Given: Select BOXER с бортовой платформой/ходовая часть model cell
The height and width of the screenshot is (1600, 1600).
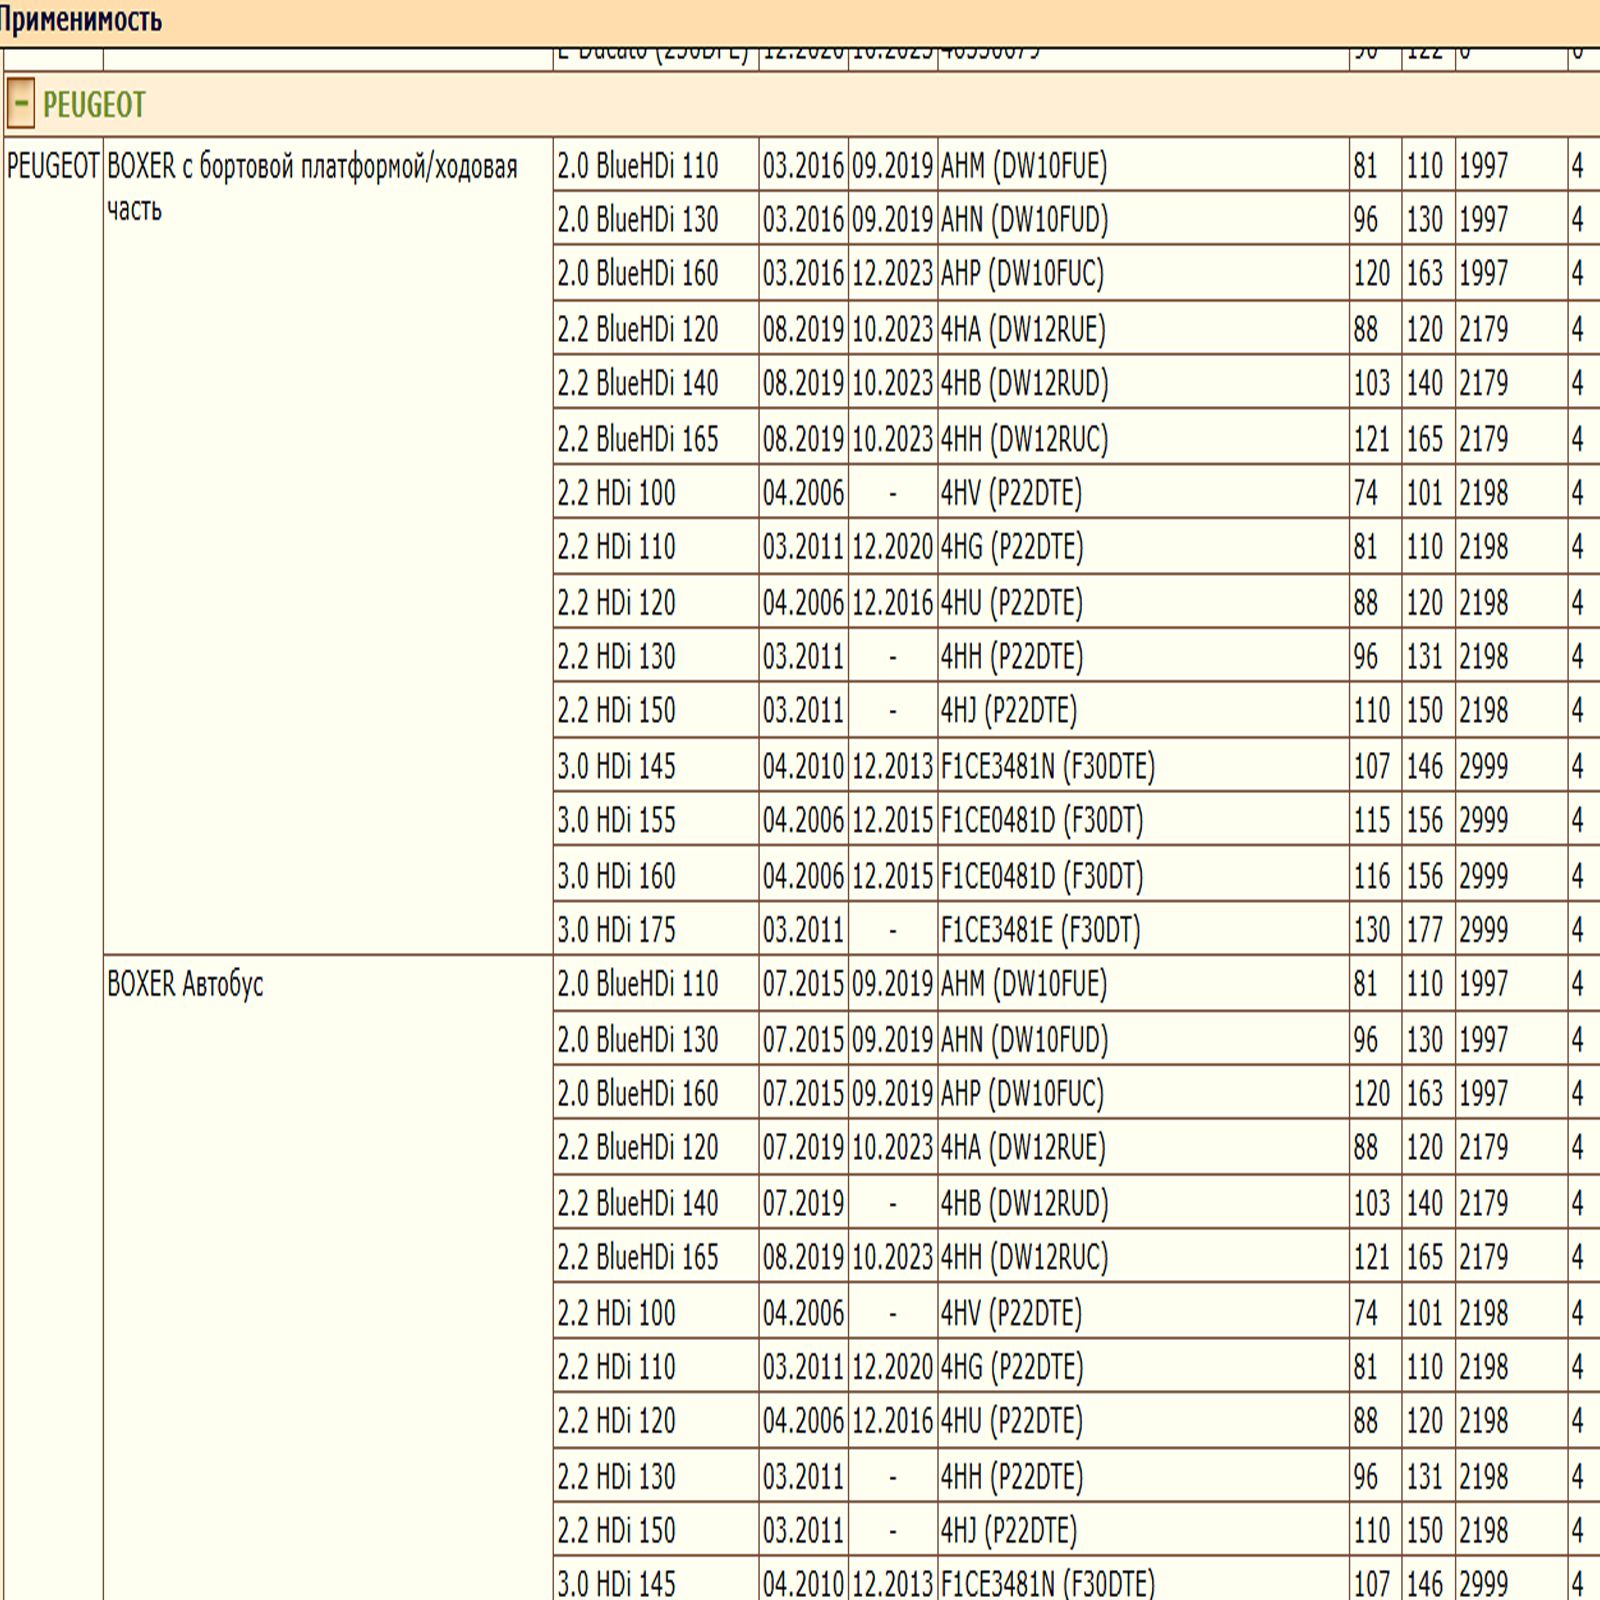Looking at the screenshot, I should pos(312,187).
